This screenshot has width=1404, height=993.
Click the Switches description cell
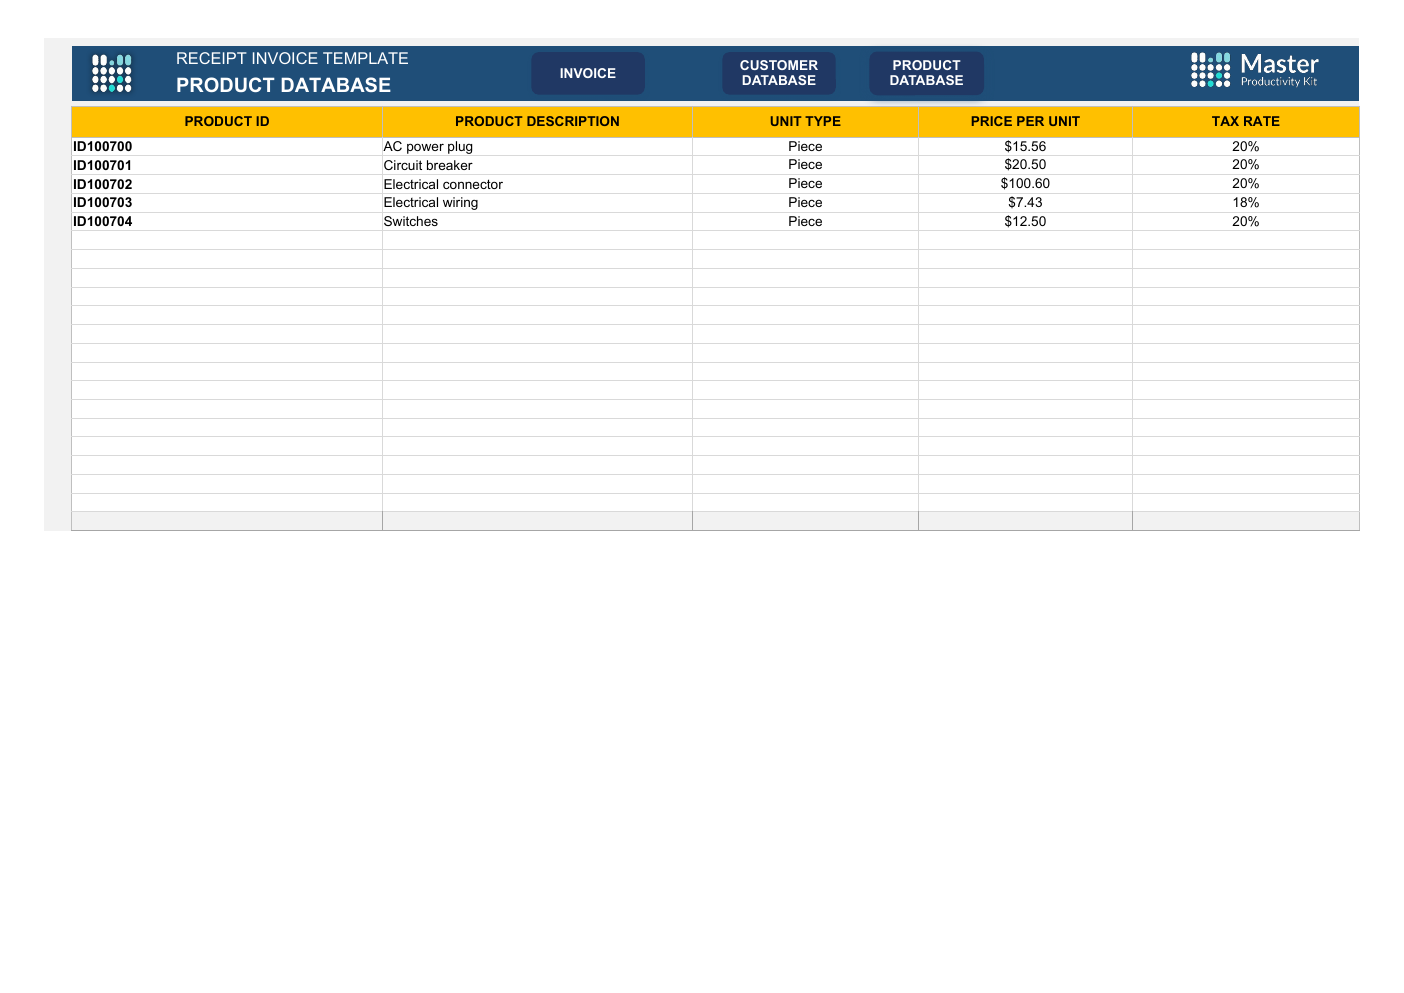point(537,222)
